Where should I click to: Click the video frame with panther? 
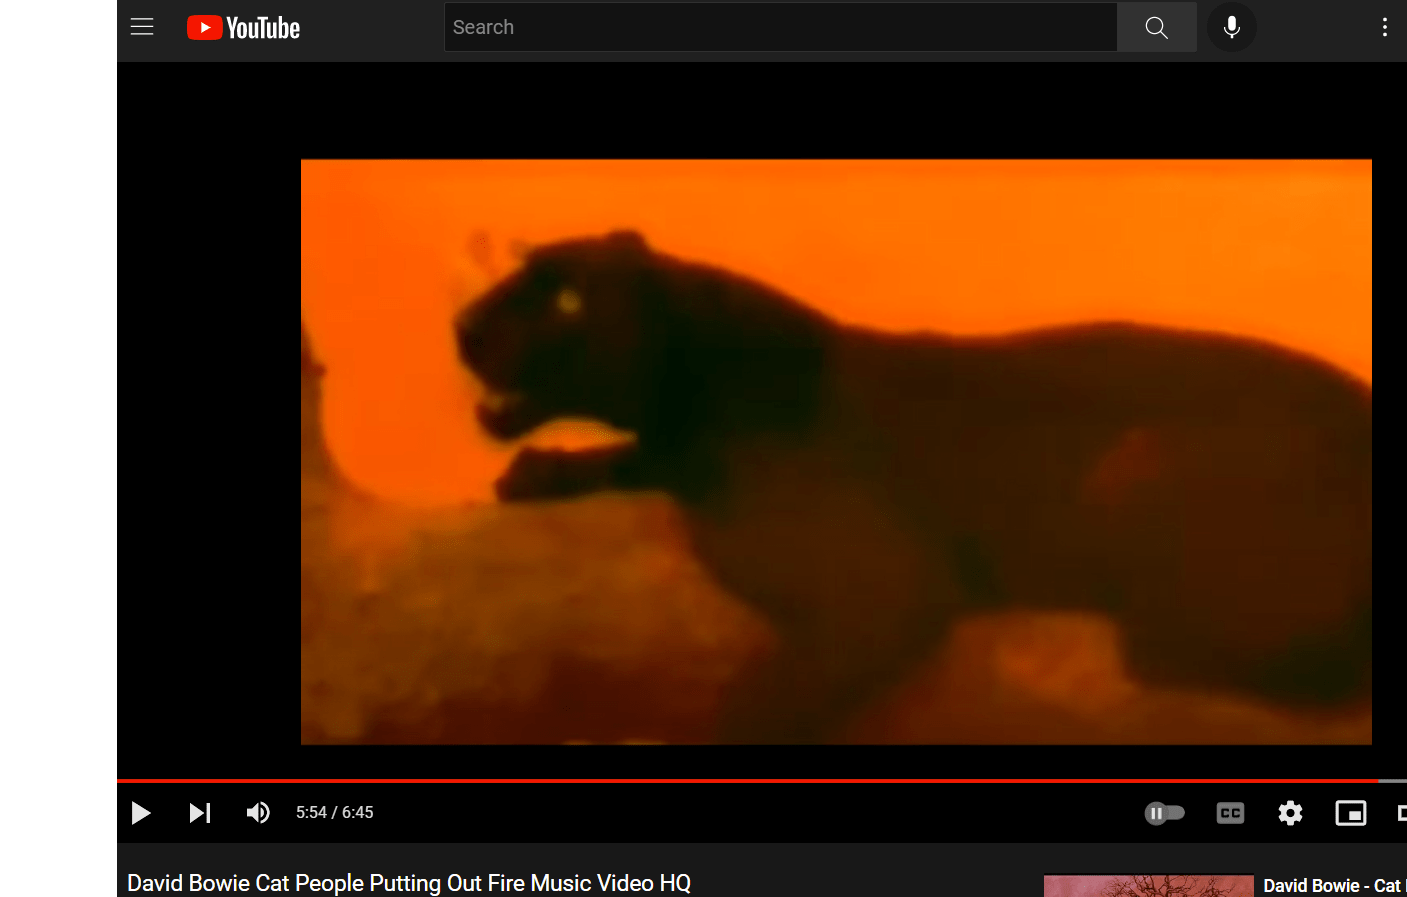pos(836,452)
